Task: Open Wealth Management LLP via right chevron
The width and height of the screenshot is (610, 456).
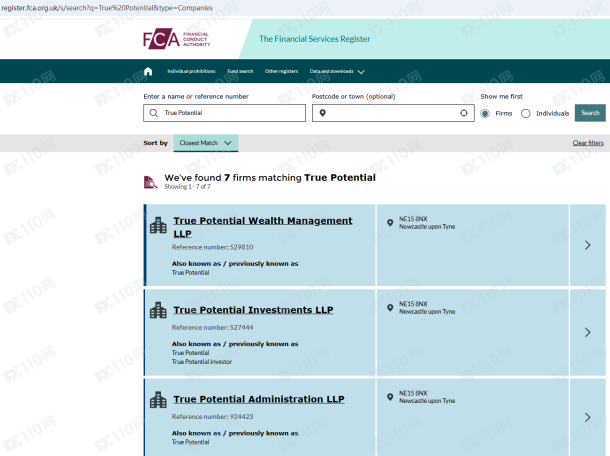Action: pyautogui.click(x=587, y=245)
